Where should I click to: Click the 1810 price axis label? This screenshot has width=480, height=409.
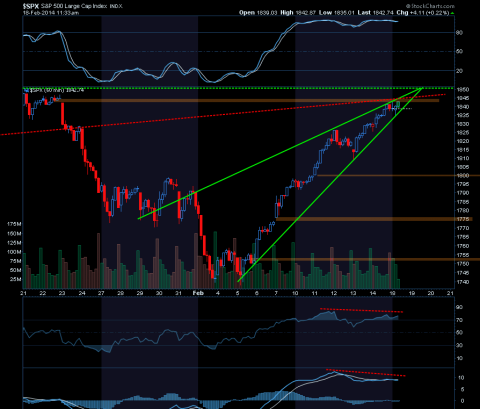click(463, 158)
